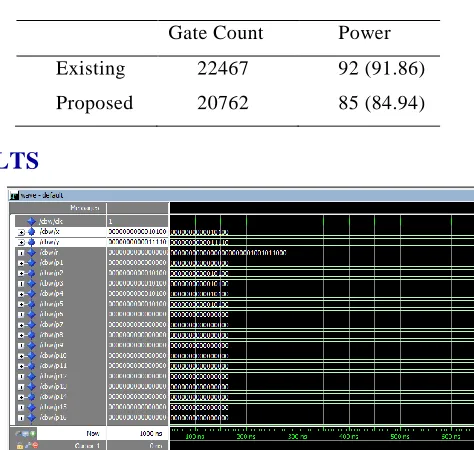Click the green insert cursor icon
Viewport: 474px width, 450px height.
[33, 434]
